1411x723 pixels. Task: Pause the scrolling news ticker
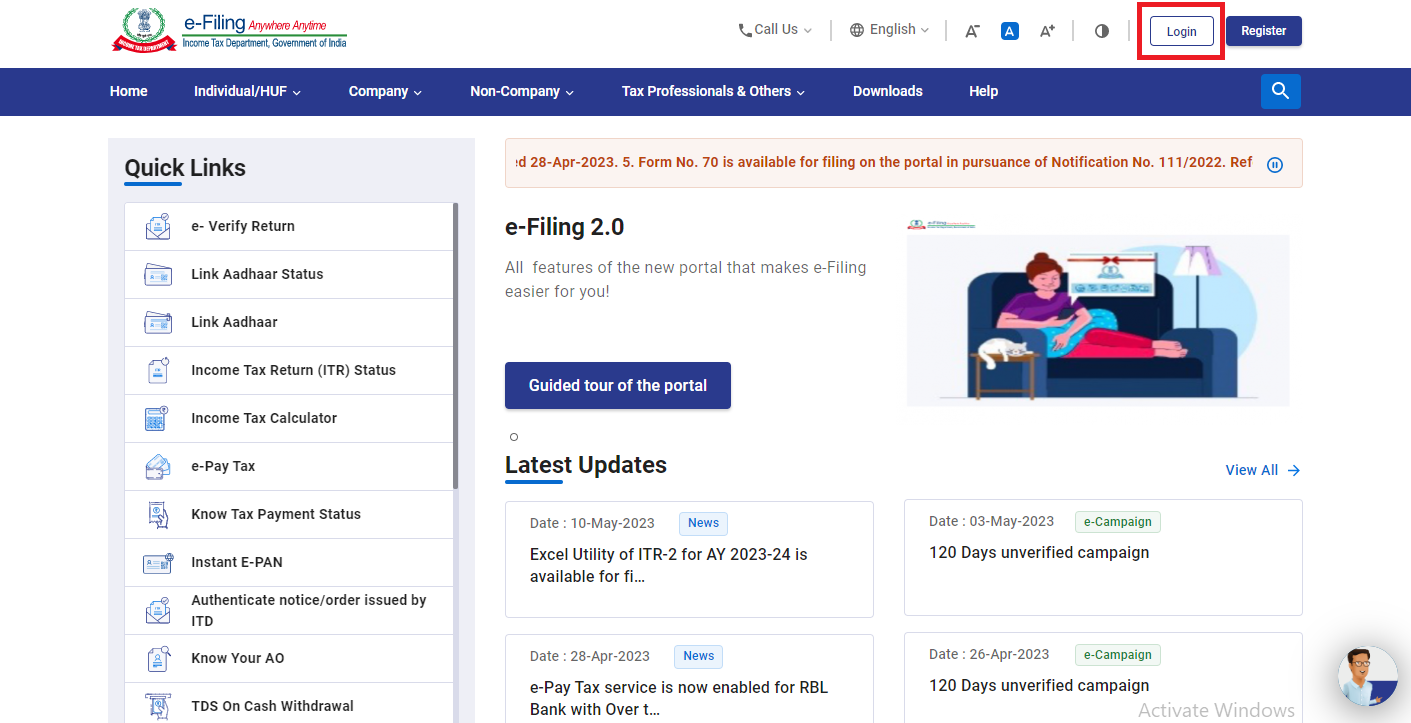(1275, 165)
